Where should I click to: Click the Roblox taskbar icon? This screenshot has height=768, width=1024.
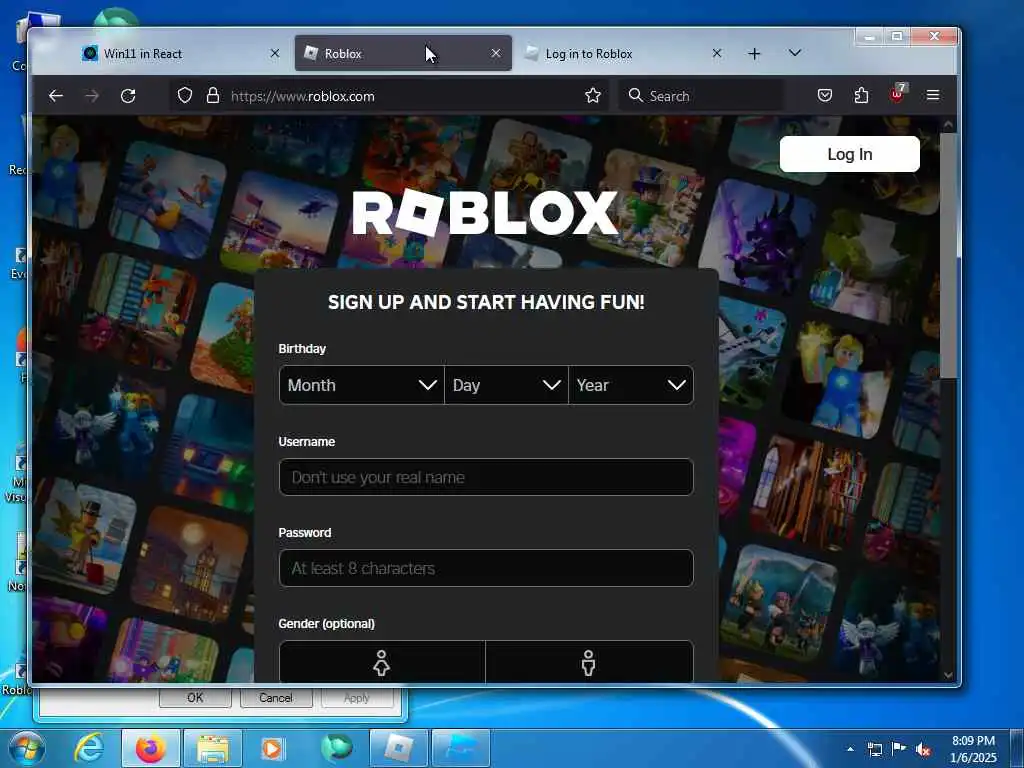398,748
